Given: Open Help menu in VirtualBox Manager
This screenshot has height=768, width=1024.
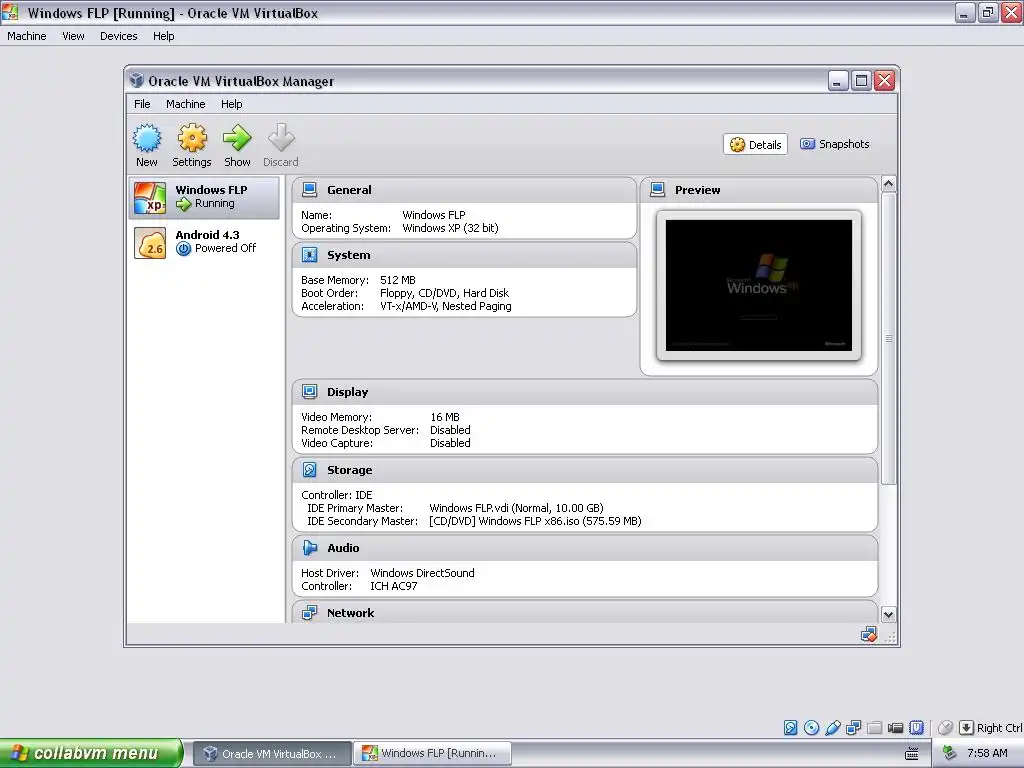Looking at the screenshot, I should (x=231, y=104).
